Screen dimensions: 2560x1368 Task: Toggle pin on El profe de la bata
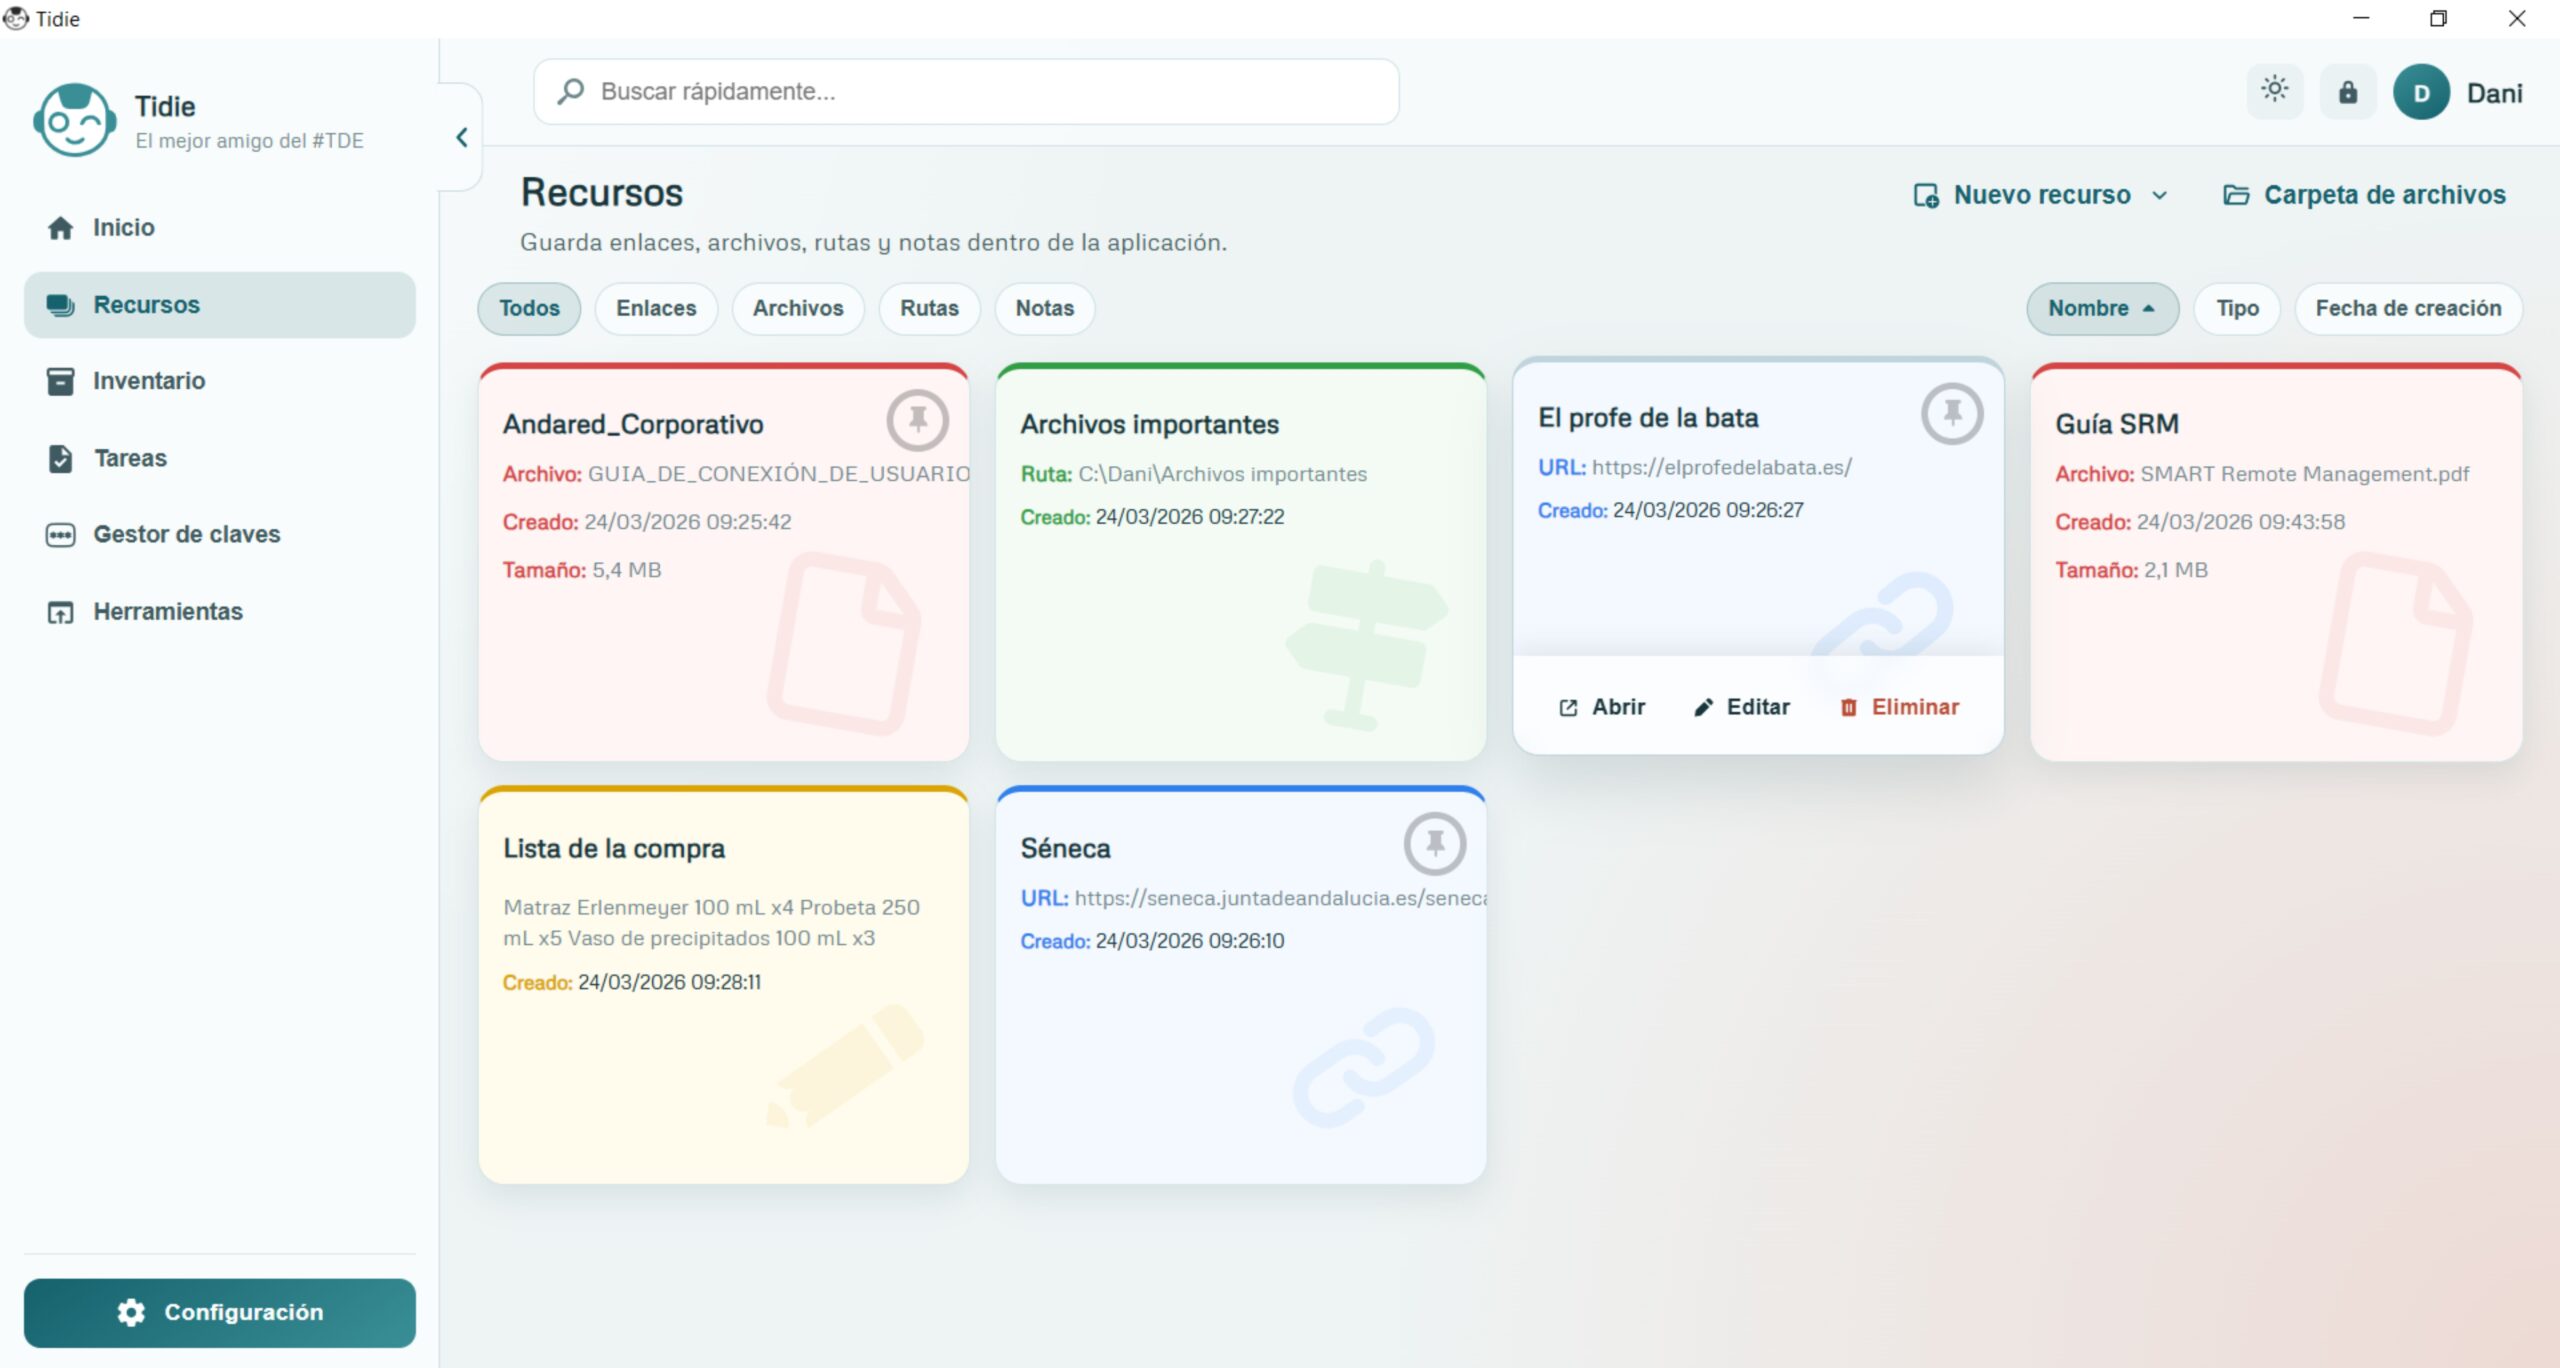[x=1951, y=413]
